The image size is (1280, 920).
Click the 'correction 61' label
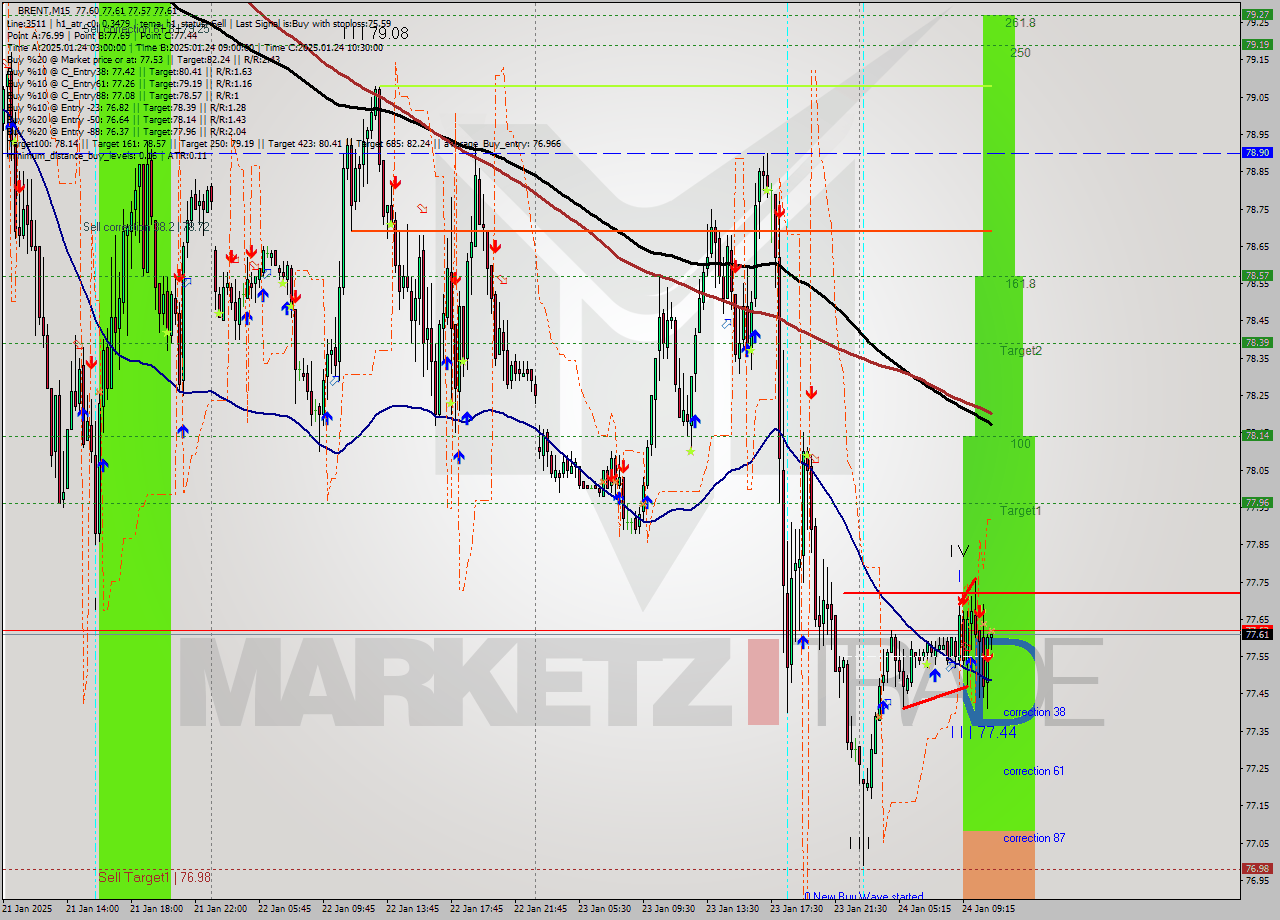1033,771
